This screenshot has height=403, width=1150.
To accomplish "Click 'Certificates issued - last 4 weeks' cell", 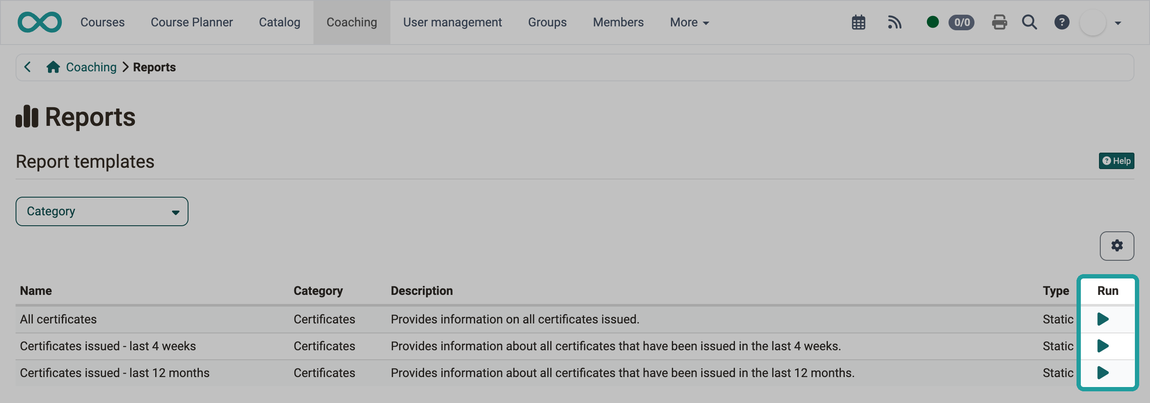I will tap(108, 346).
